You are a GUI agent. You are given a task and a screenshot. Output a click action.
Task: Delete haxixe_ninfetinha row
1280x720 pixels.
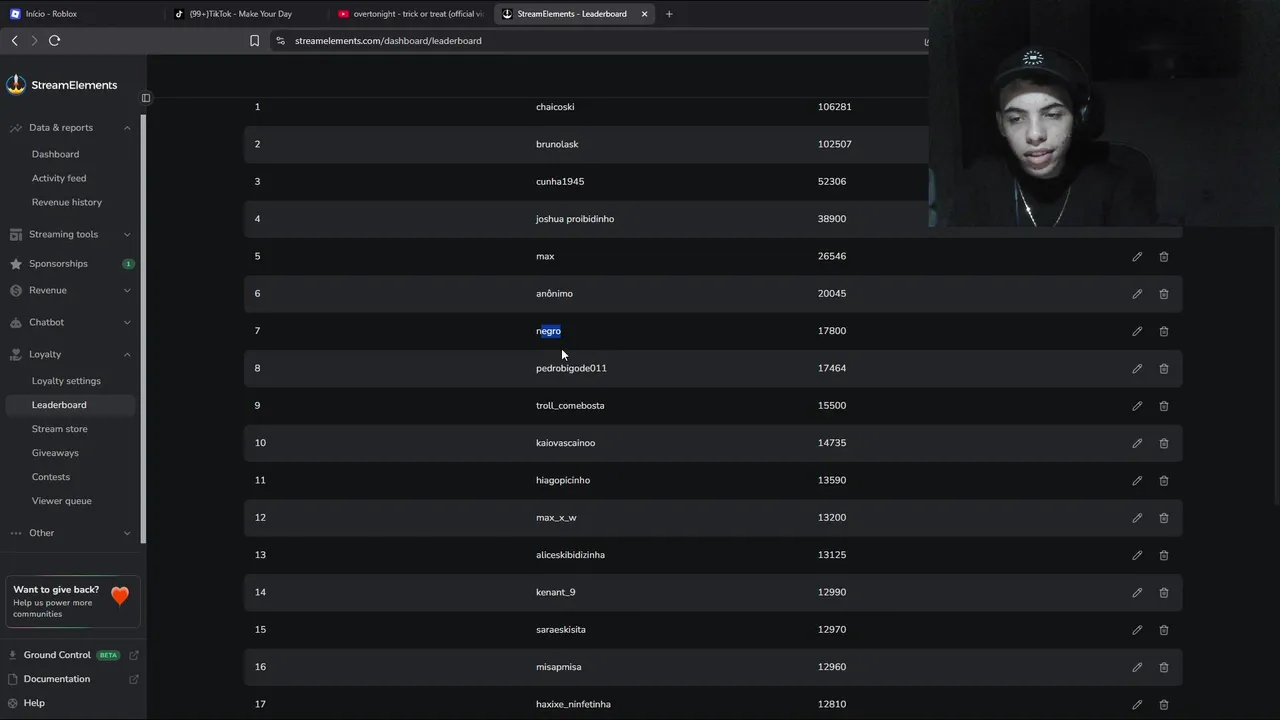[1164, 705]
